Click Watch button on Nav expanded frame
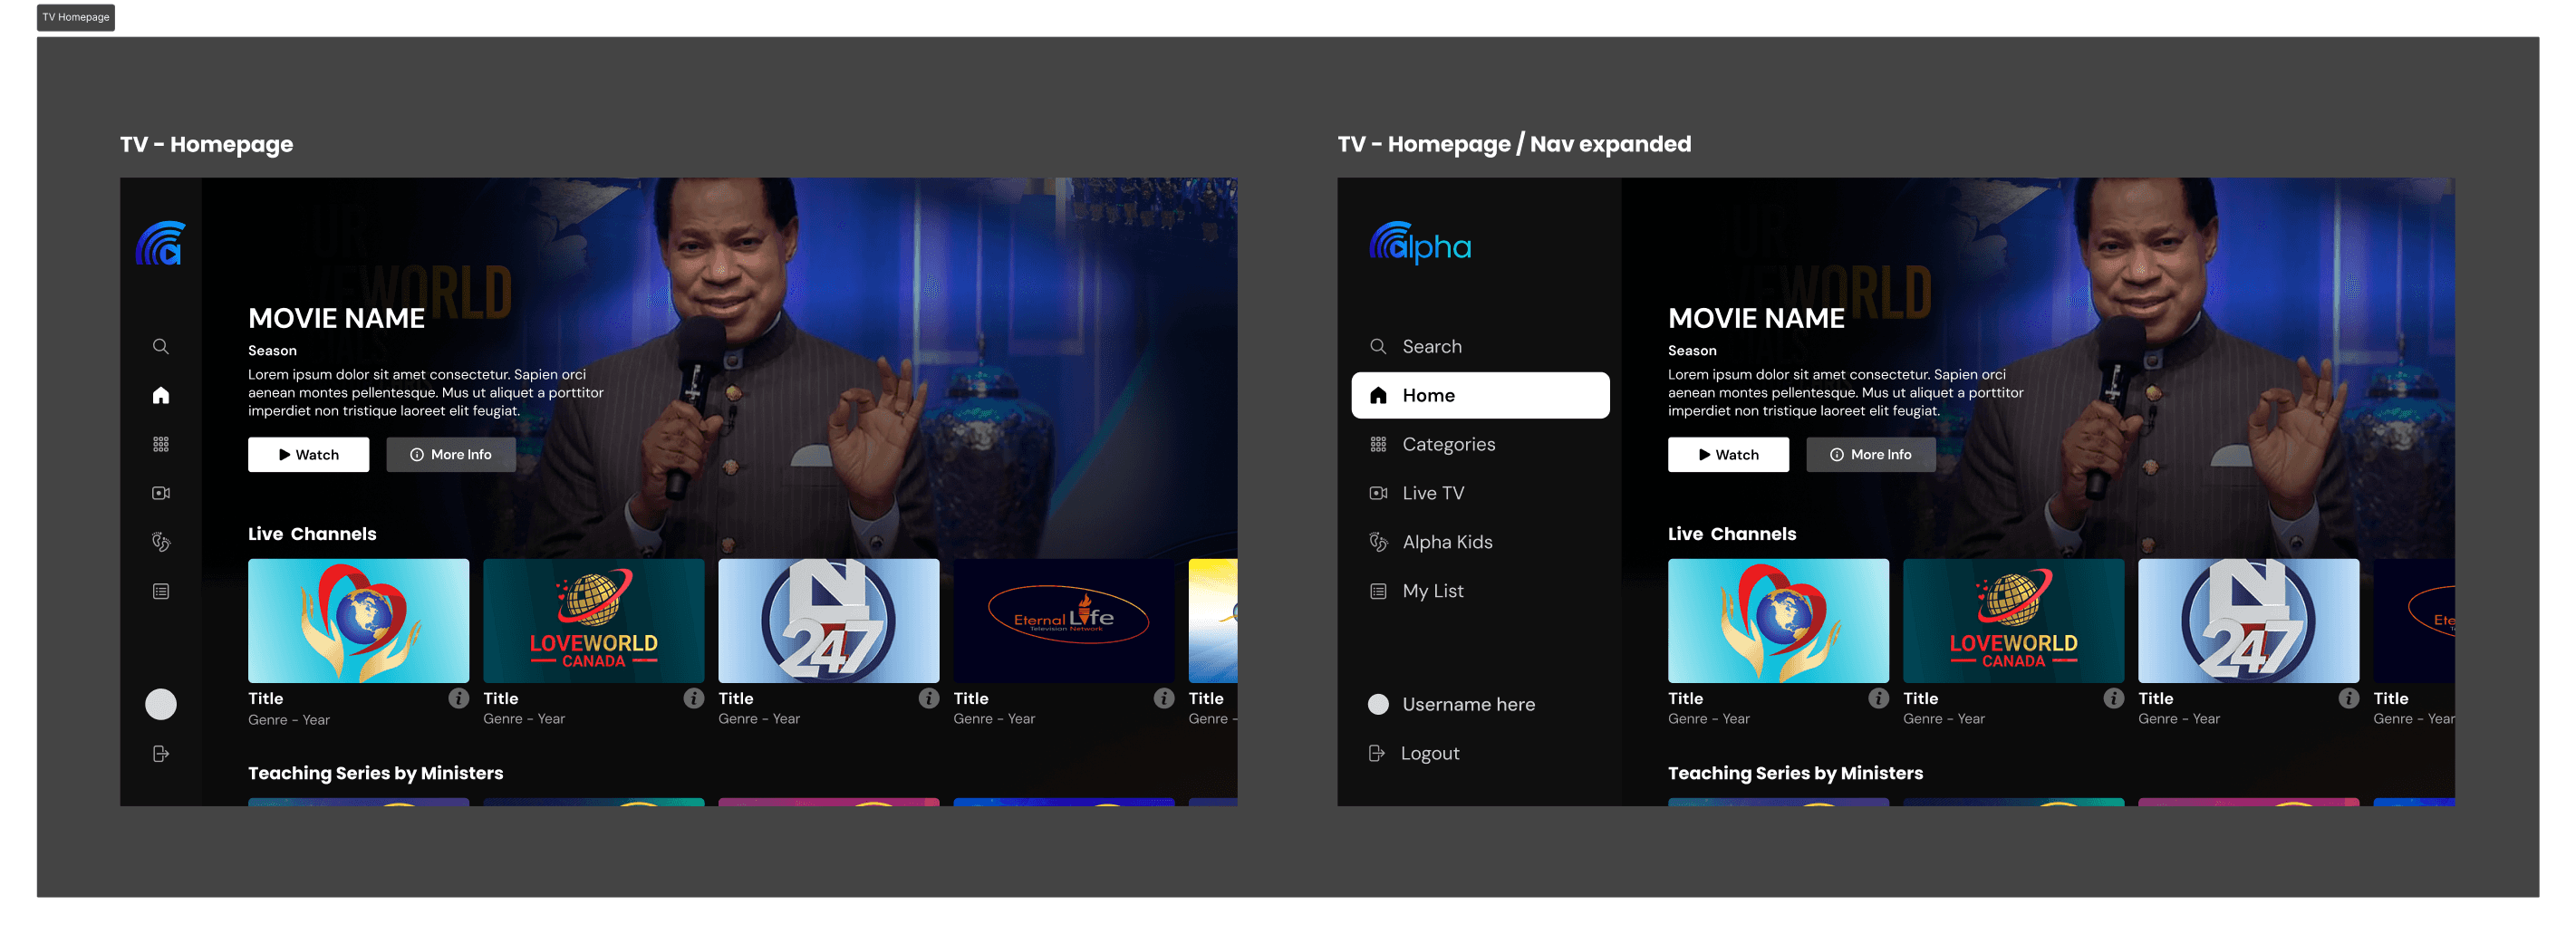 [x=1728, y=454]
